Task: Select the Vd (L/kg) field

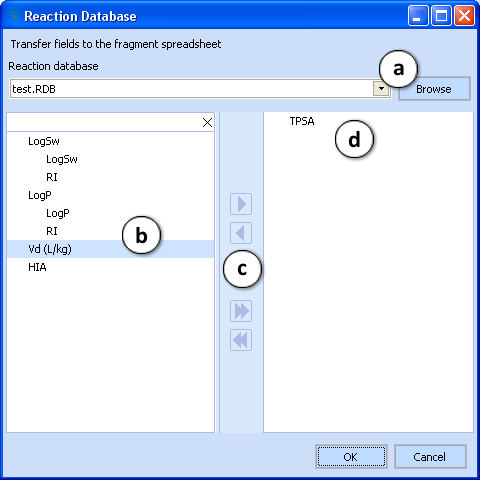Action: (x=110, y=249)
